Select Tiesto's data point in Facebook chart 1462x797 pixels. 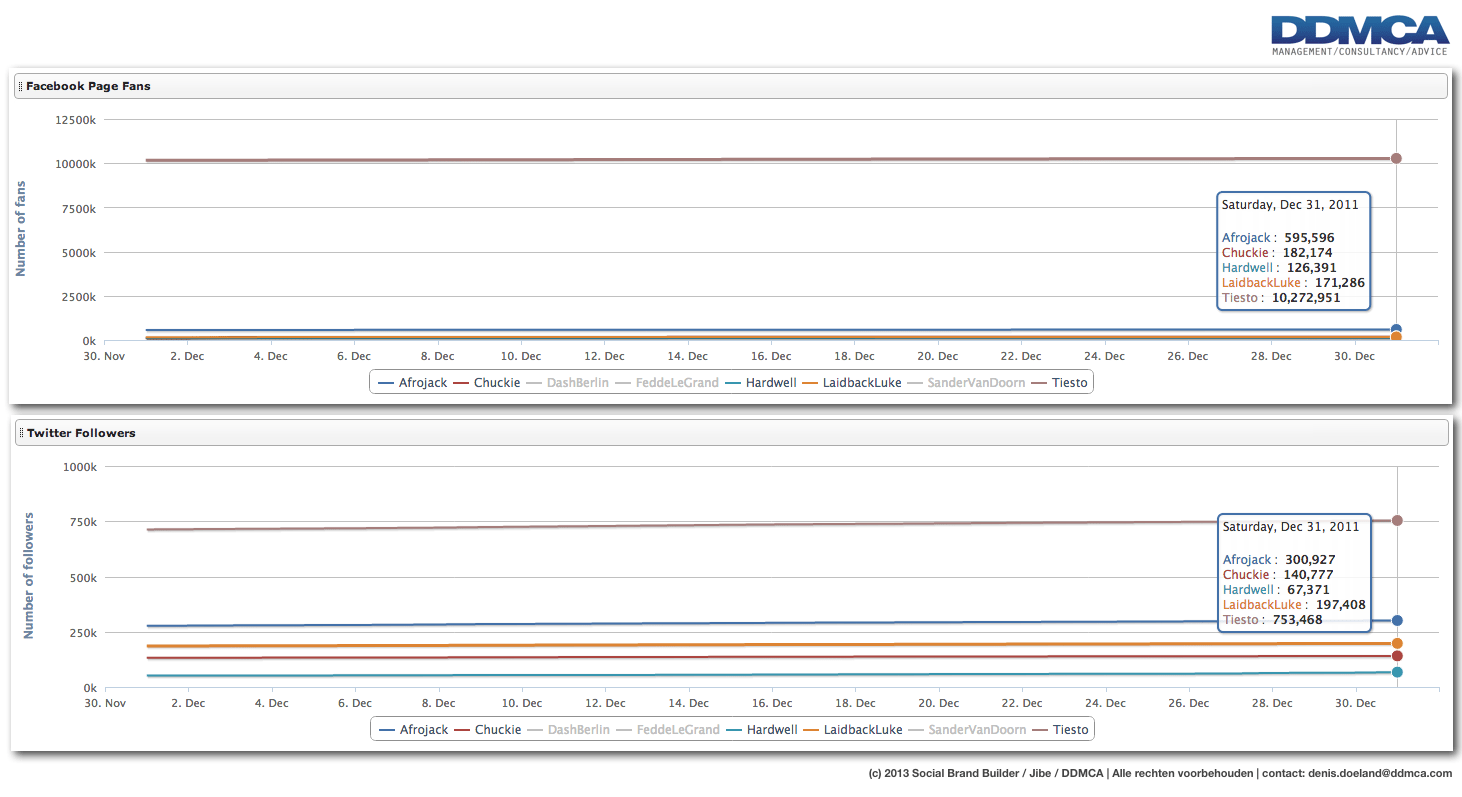pyautogui.click(x=1396, y=158)
